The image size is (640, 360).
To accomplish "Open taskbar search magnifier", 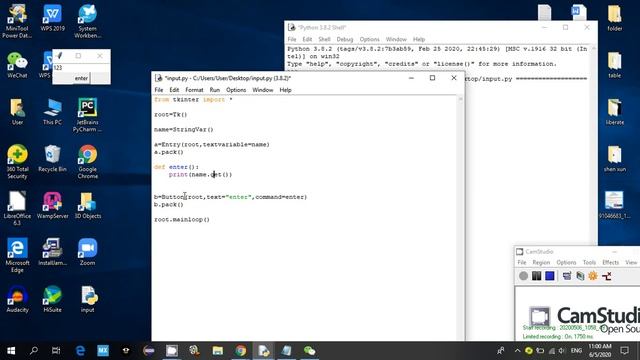I will (x=34, y=351).
